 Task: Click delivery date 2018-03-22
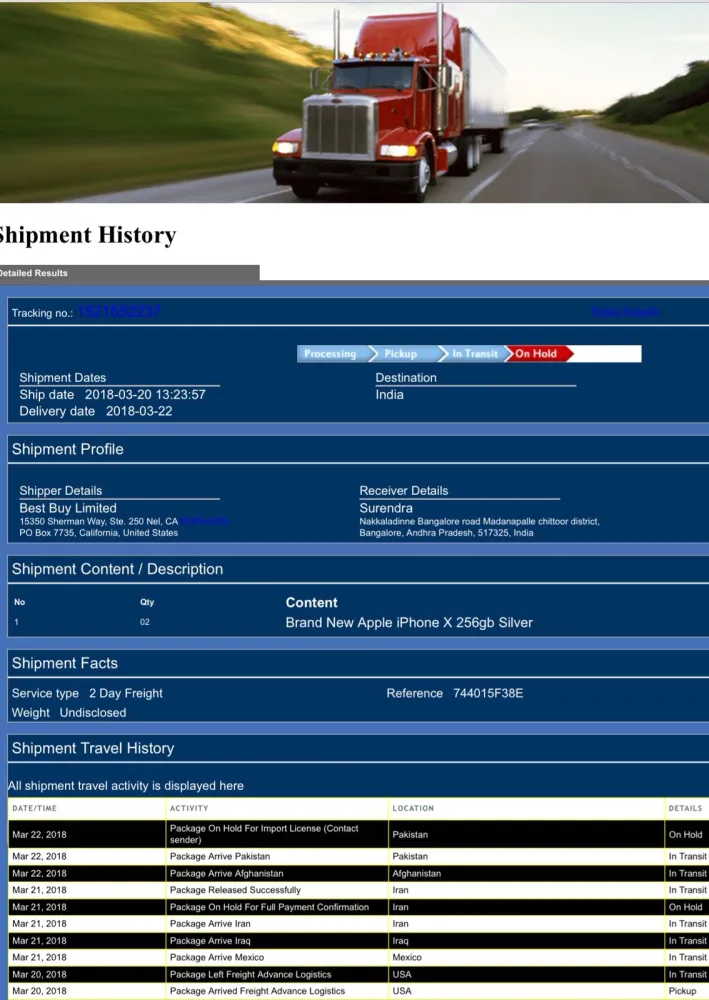(x=139, y=411)
